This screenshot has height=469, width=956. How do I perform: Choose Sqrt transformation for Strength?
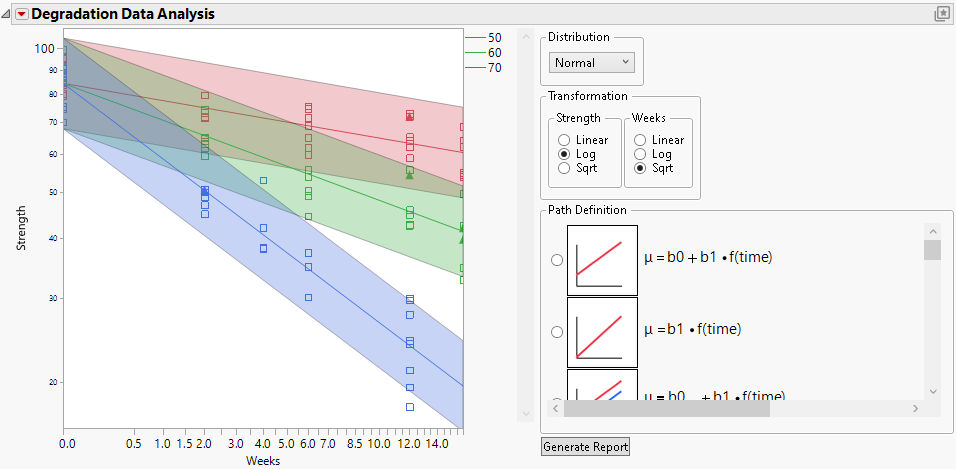pyautogui.click(x=565, y=168)
